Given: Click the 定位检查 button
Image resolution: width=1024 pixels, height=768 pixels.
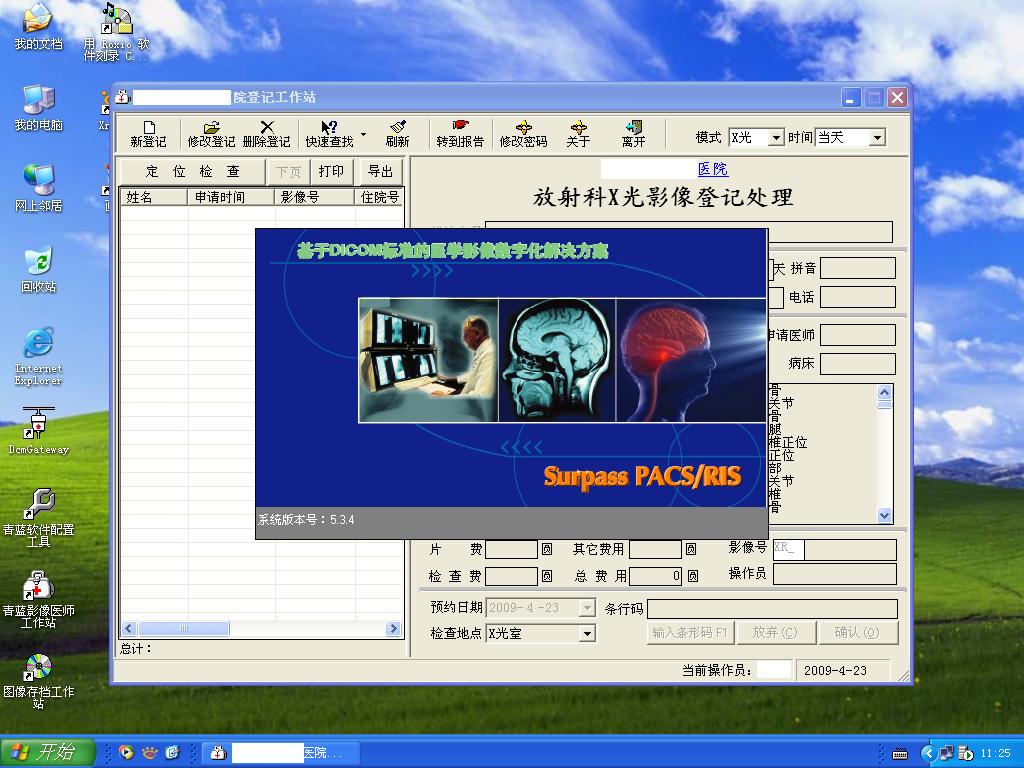Looking at the screenshot, I should click(x=192, y=172).
